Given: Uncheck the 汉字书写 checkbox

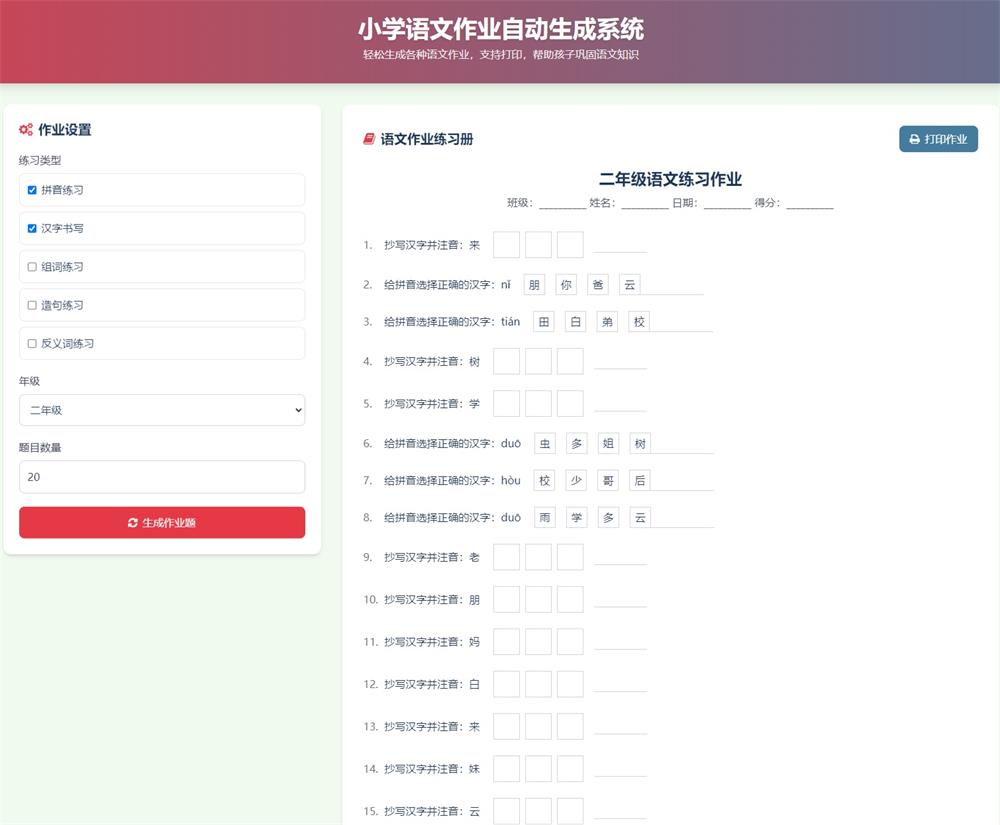Looking at the screenshot, I should [32, 228].
